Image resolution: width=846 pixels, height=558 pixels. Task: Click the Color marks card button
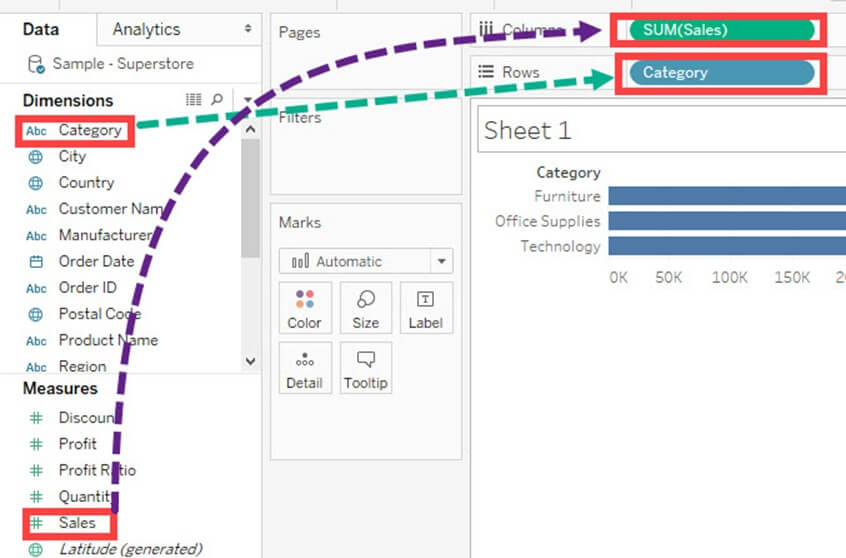point(304,308)
